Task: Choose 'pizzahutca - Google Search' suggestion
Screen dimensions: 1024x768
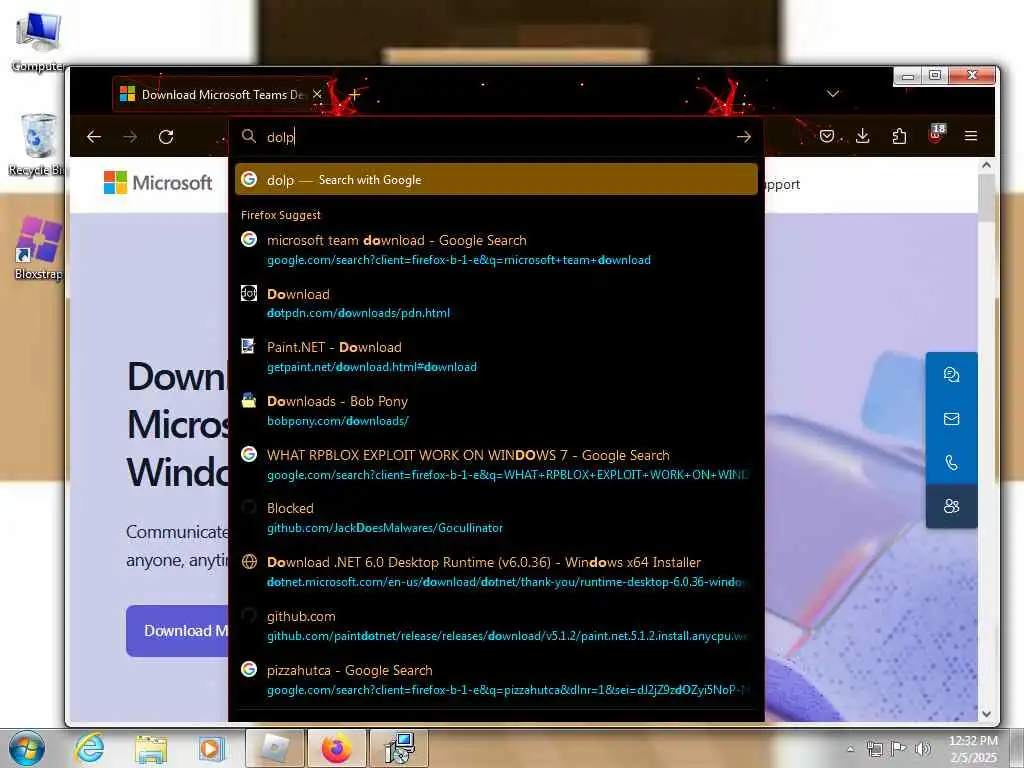Action: point(496,679)
